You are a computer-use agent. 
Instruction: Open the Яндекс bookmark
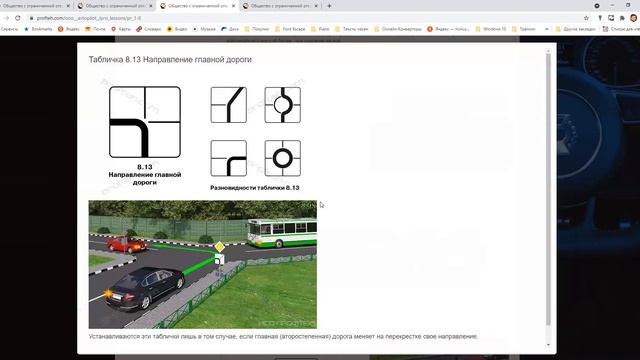pyautogui.click(x=69, y=29)
